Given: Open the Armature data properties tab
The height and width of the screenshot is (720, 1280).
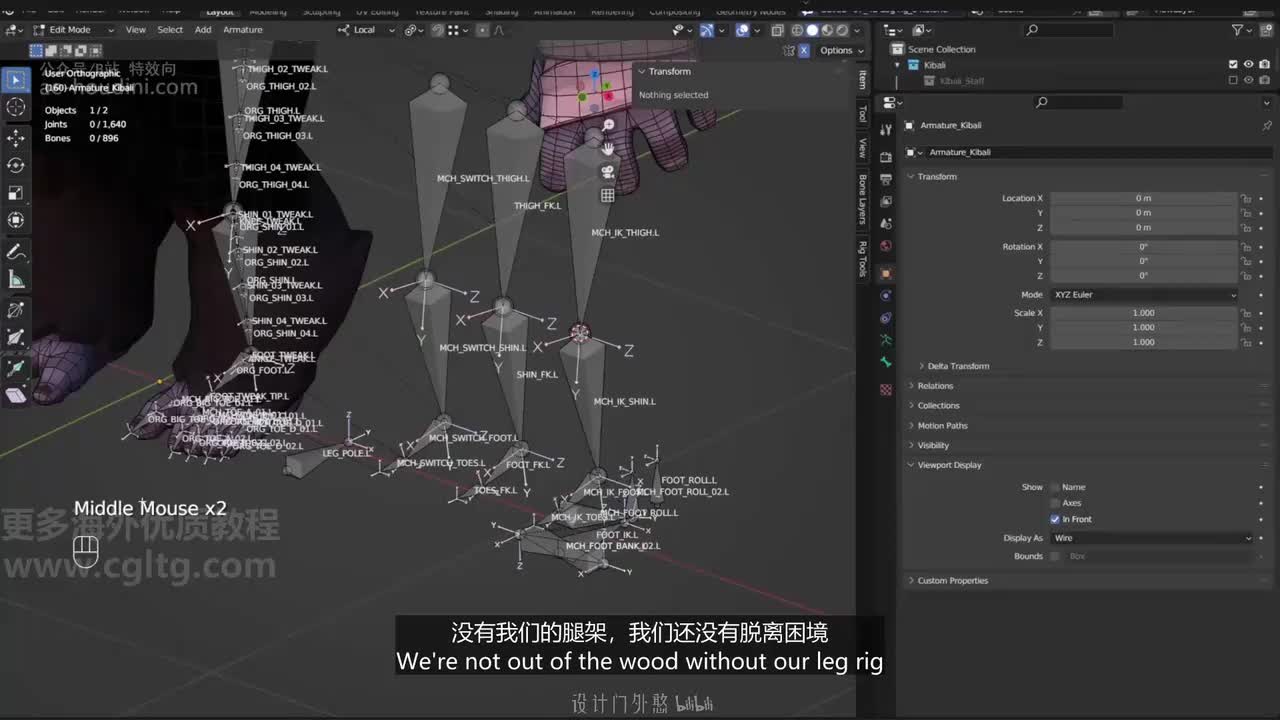Looking at the screenshot, I should click(886, 341).
